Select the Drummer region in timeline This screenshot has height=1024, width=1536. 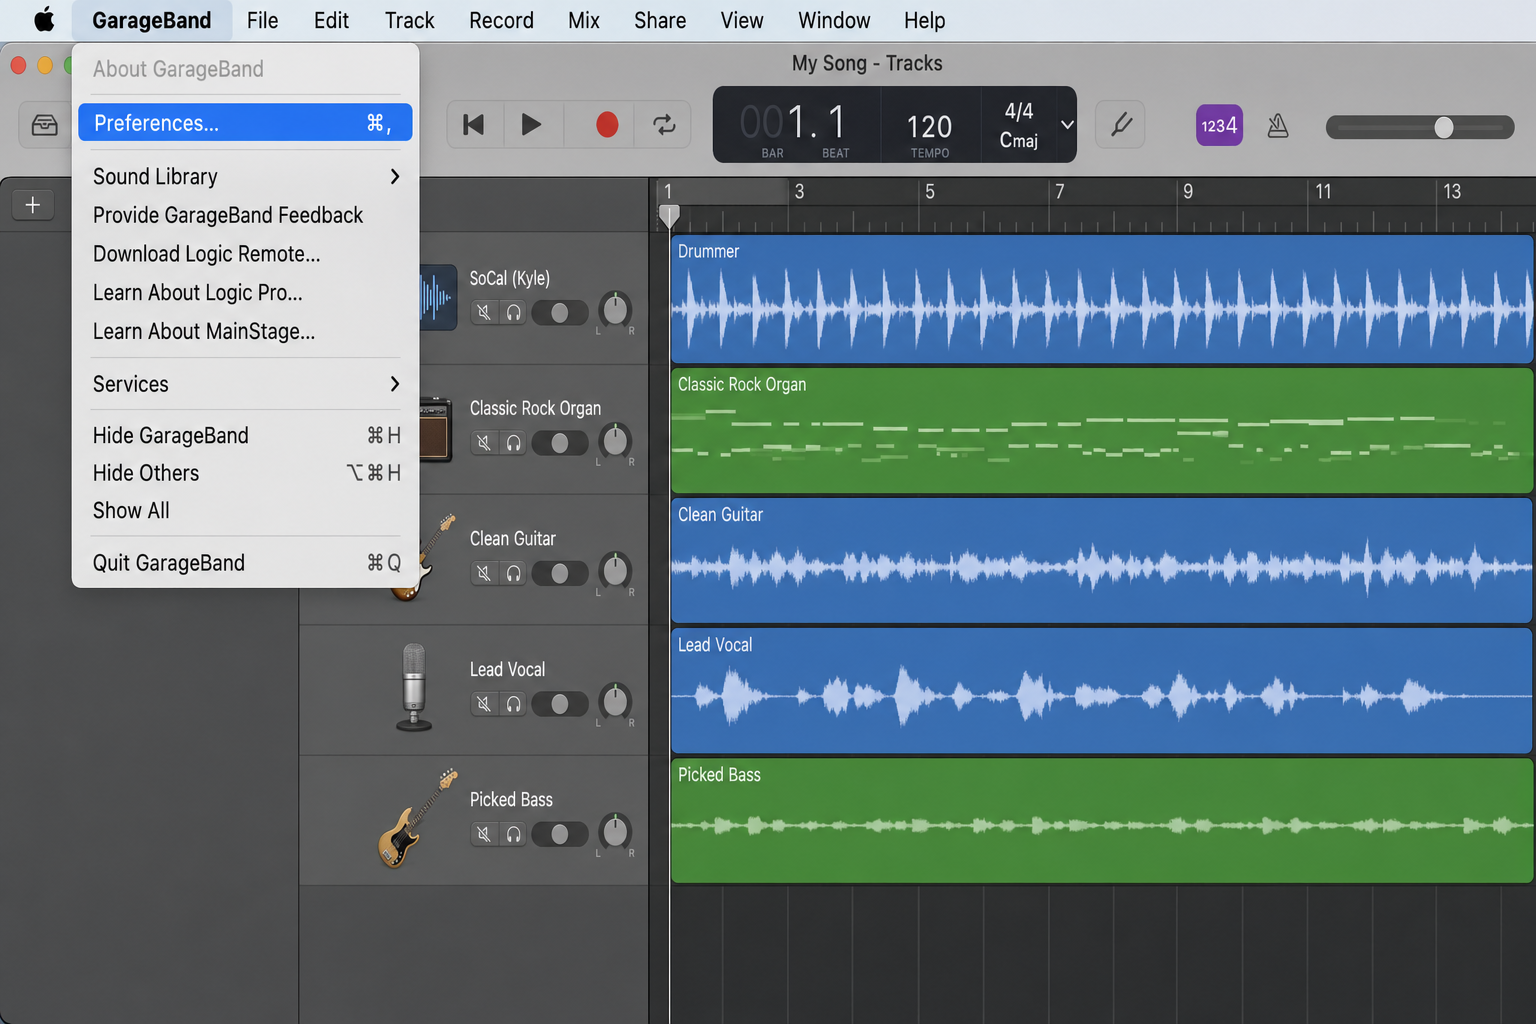(x=1102, y=299)
